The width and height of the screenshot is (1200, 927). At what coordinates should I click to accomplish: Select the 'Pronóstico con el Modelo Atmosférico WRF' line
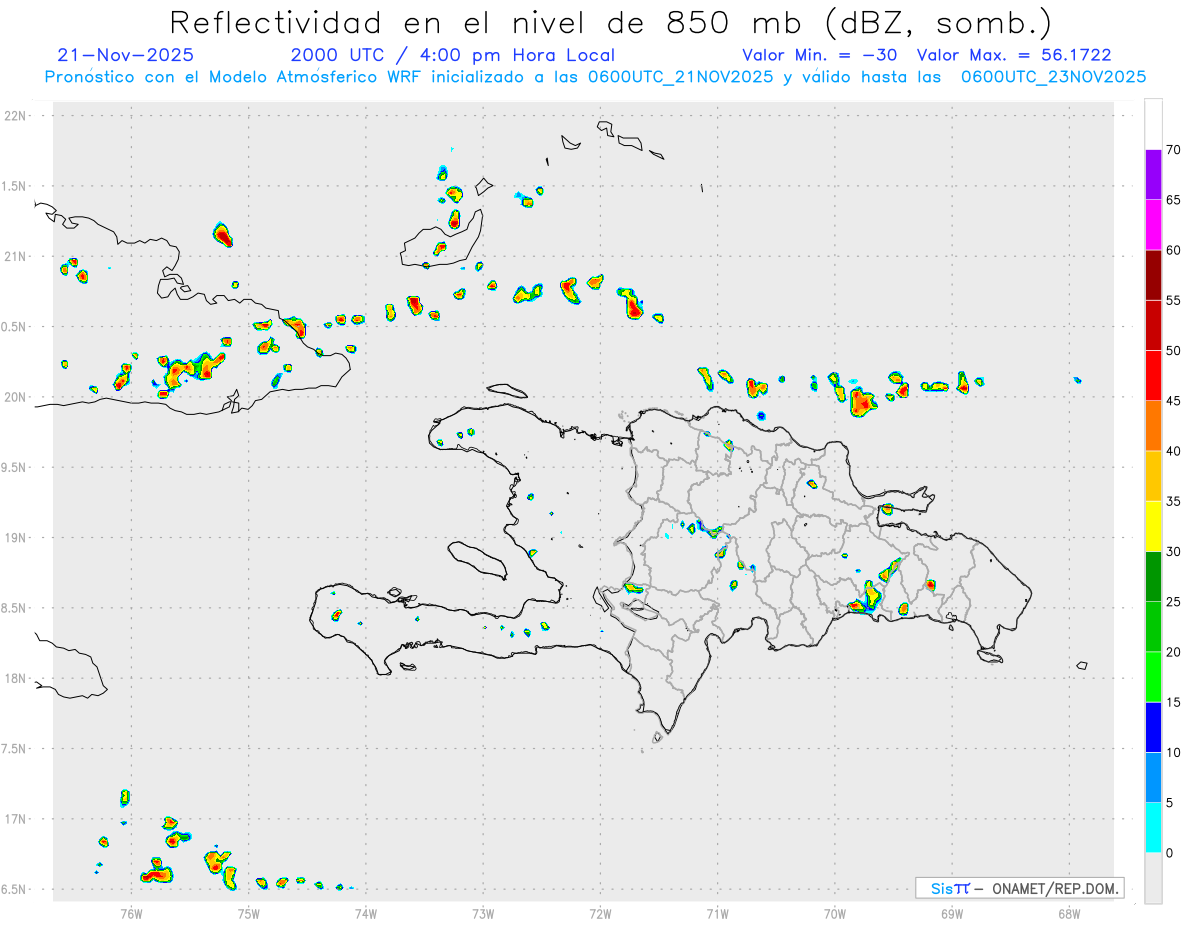point(596,77)
